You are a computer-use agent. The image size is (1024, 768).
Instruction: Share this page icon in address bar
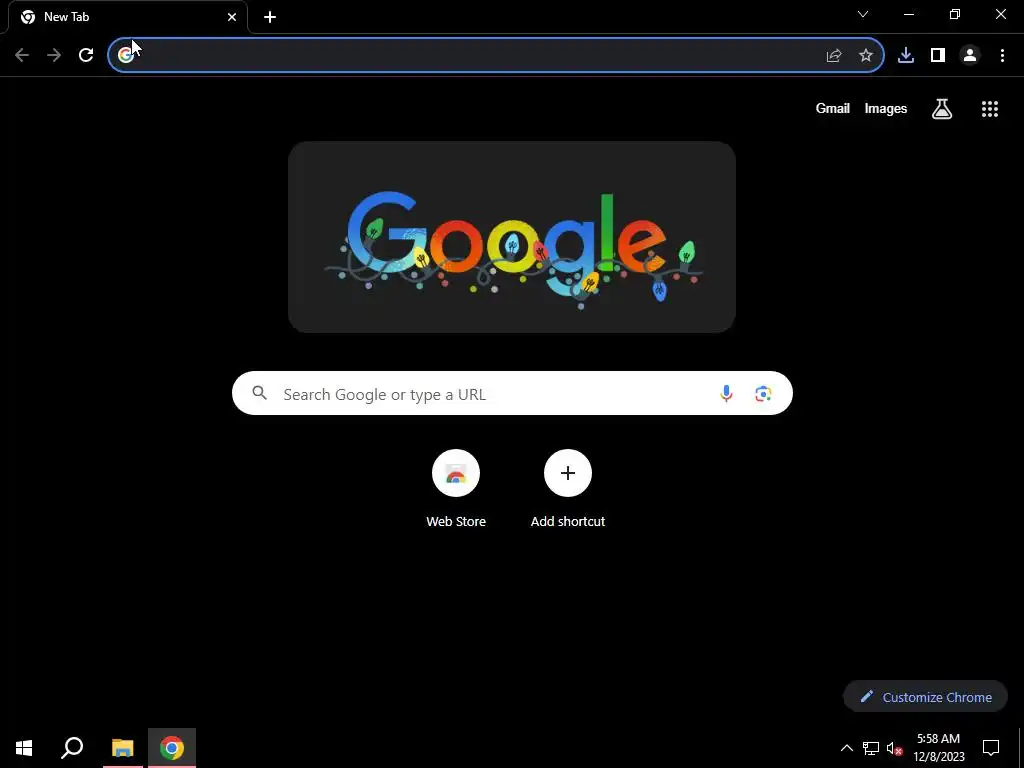(834, 56)
